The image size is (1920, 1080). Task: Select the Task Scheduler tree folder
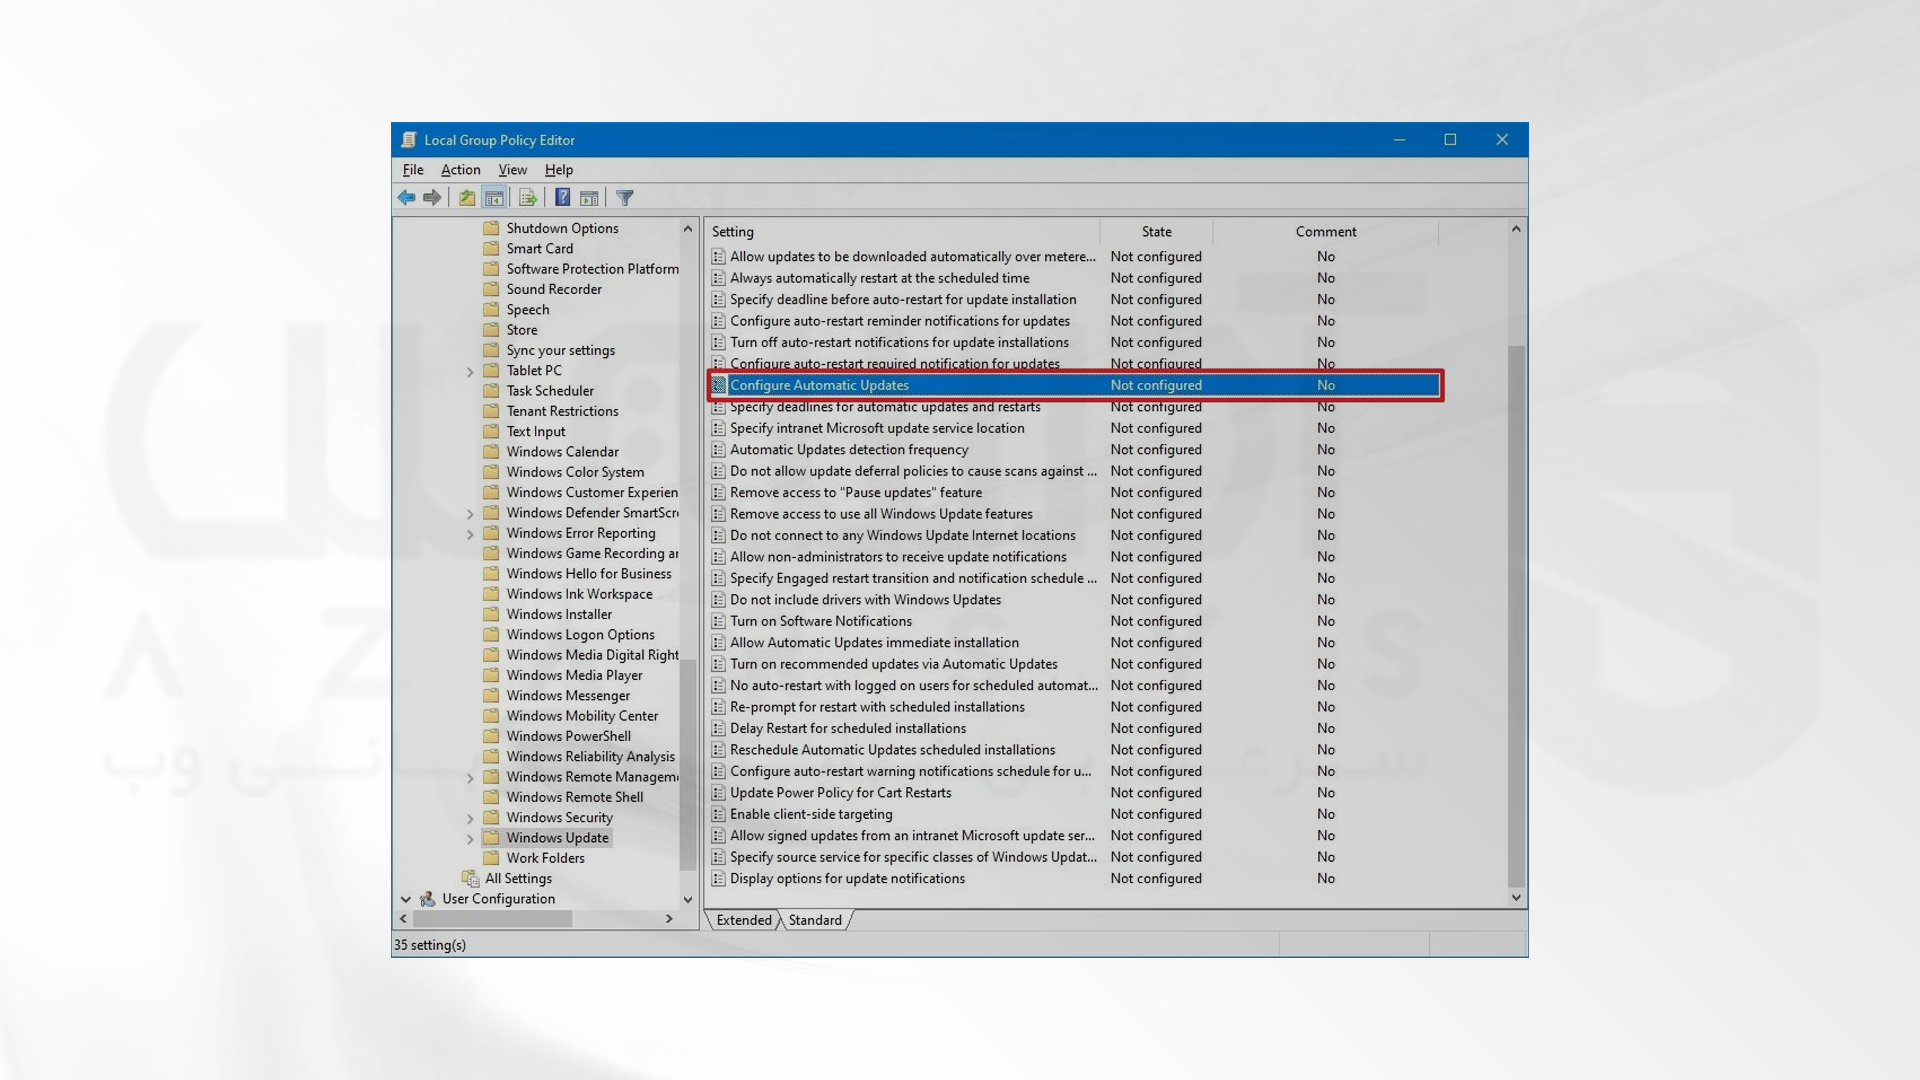550,391
